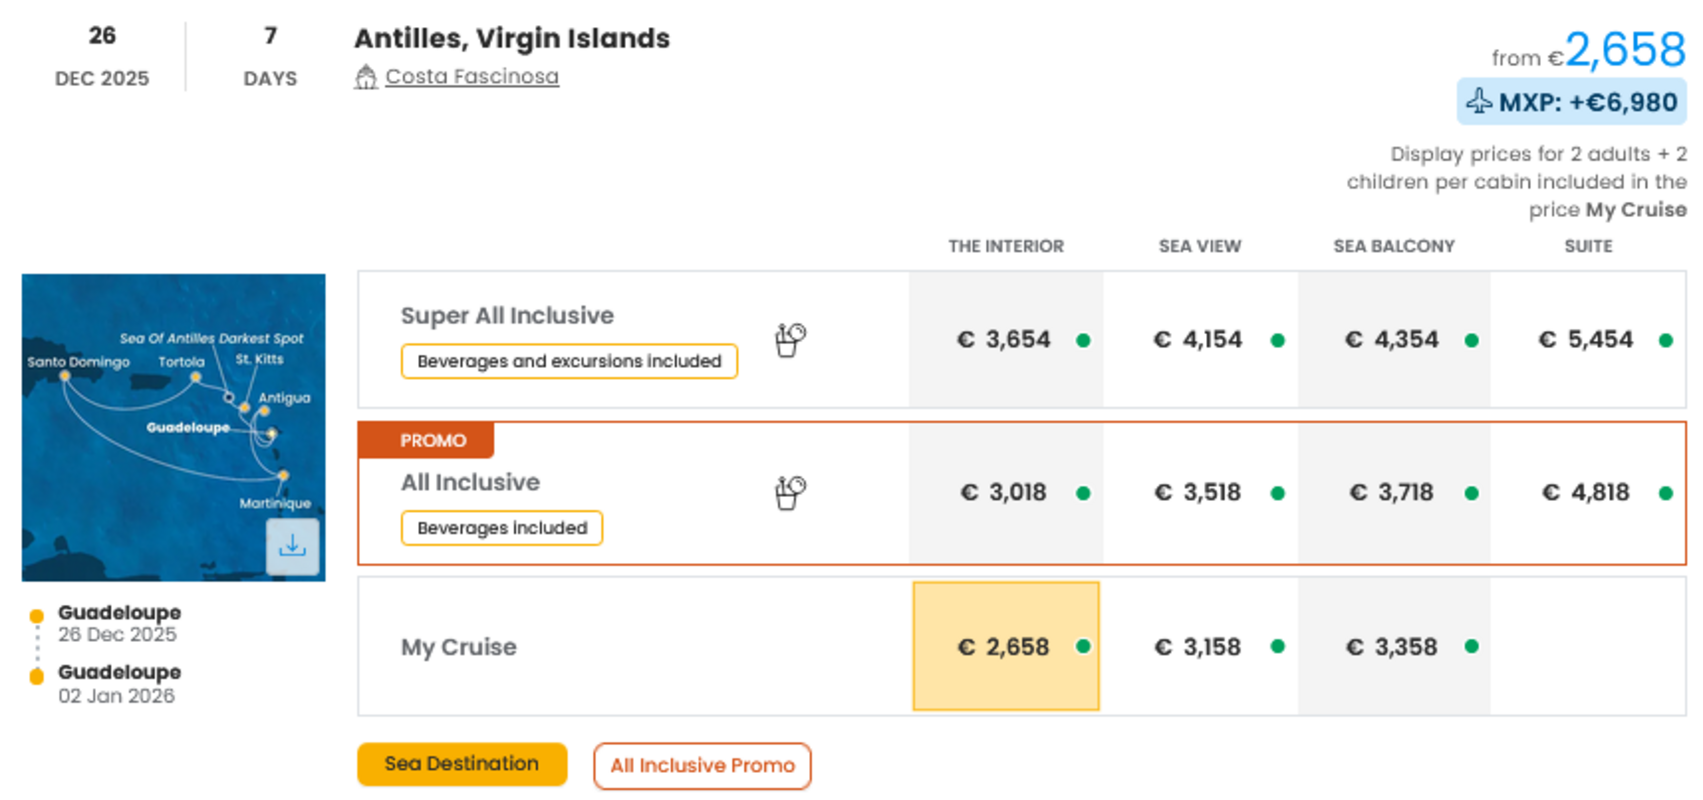Viewport: 1703px width, 800px height.
Task: Click green dot beside €3,018 interior price
Action: [x=1083, y=493]
